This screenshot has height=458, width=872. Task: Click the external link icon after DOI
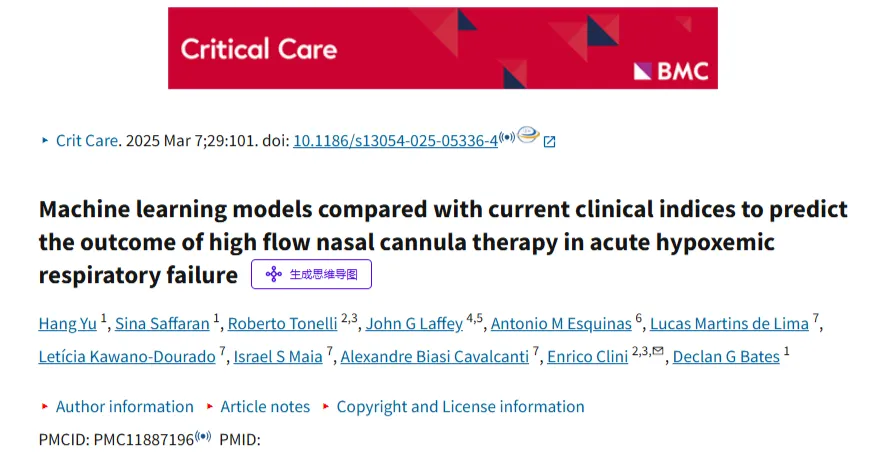(549, 142)
